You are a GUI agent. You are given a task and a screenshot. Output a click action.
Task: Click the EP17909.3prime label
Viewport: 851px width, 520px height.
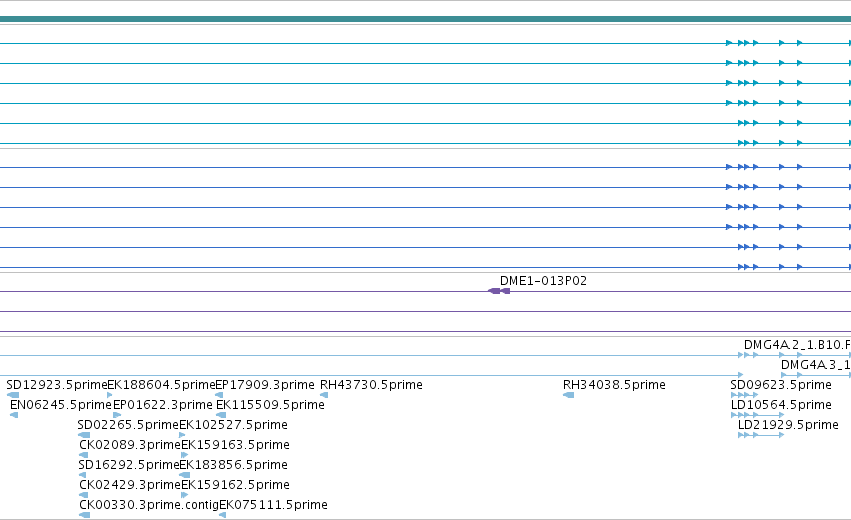(265, 385)
